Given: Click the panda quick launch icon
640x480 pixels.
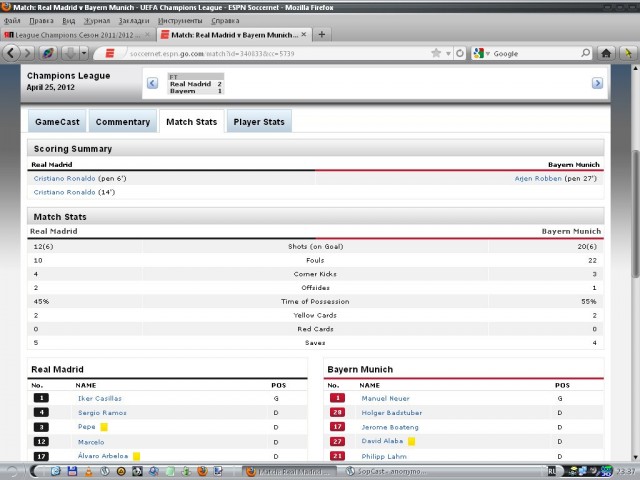Looking at the screenshot, I should tap(137, 471).
